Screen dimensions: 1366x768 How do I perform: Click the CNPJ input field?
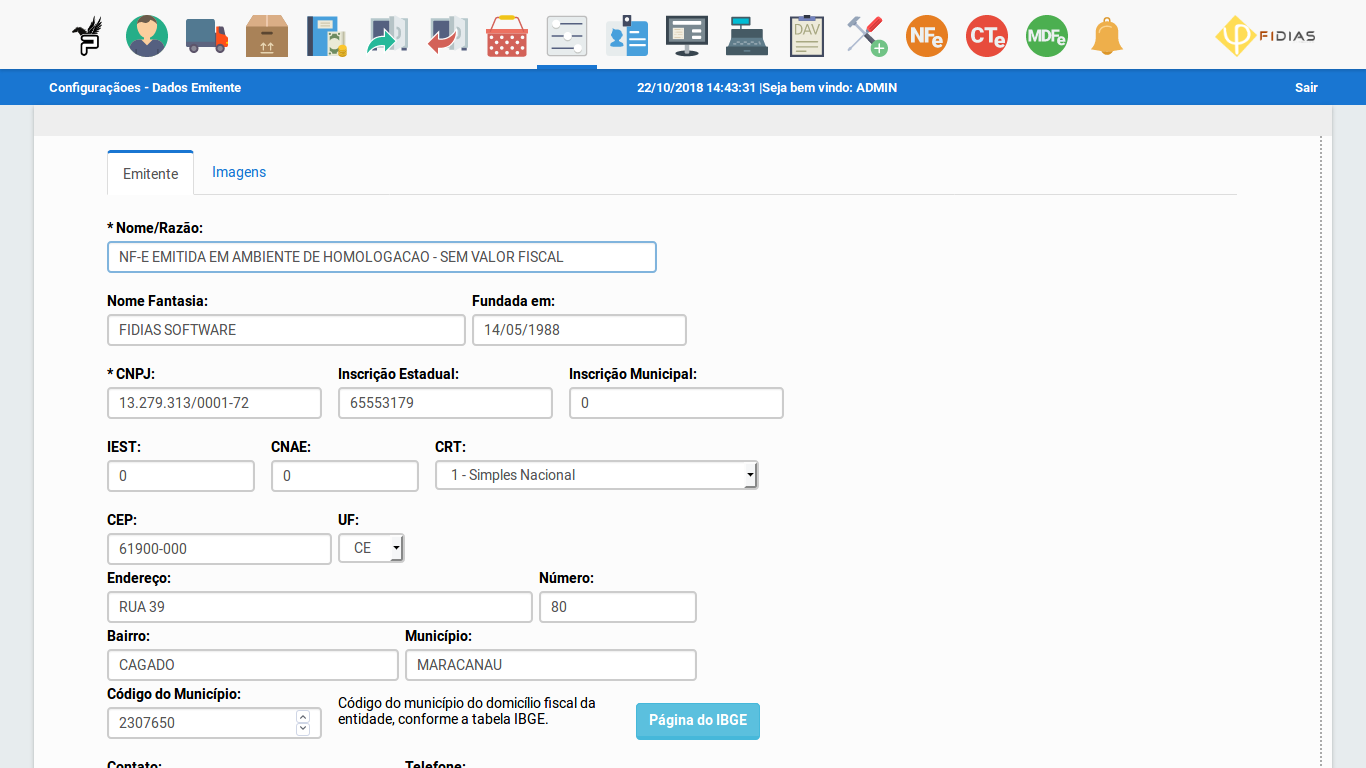tap(214, 403)
